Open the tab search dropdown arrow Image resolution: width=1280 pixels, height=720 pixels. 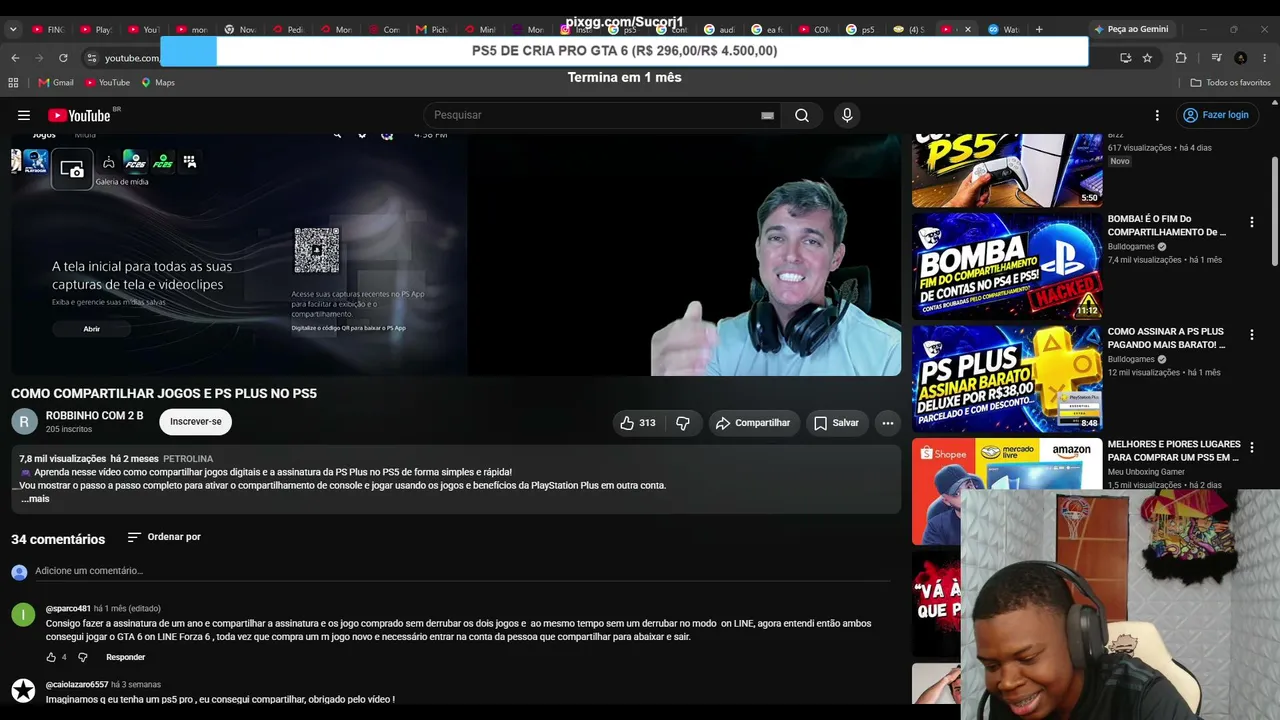13,29
